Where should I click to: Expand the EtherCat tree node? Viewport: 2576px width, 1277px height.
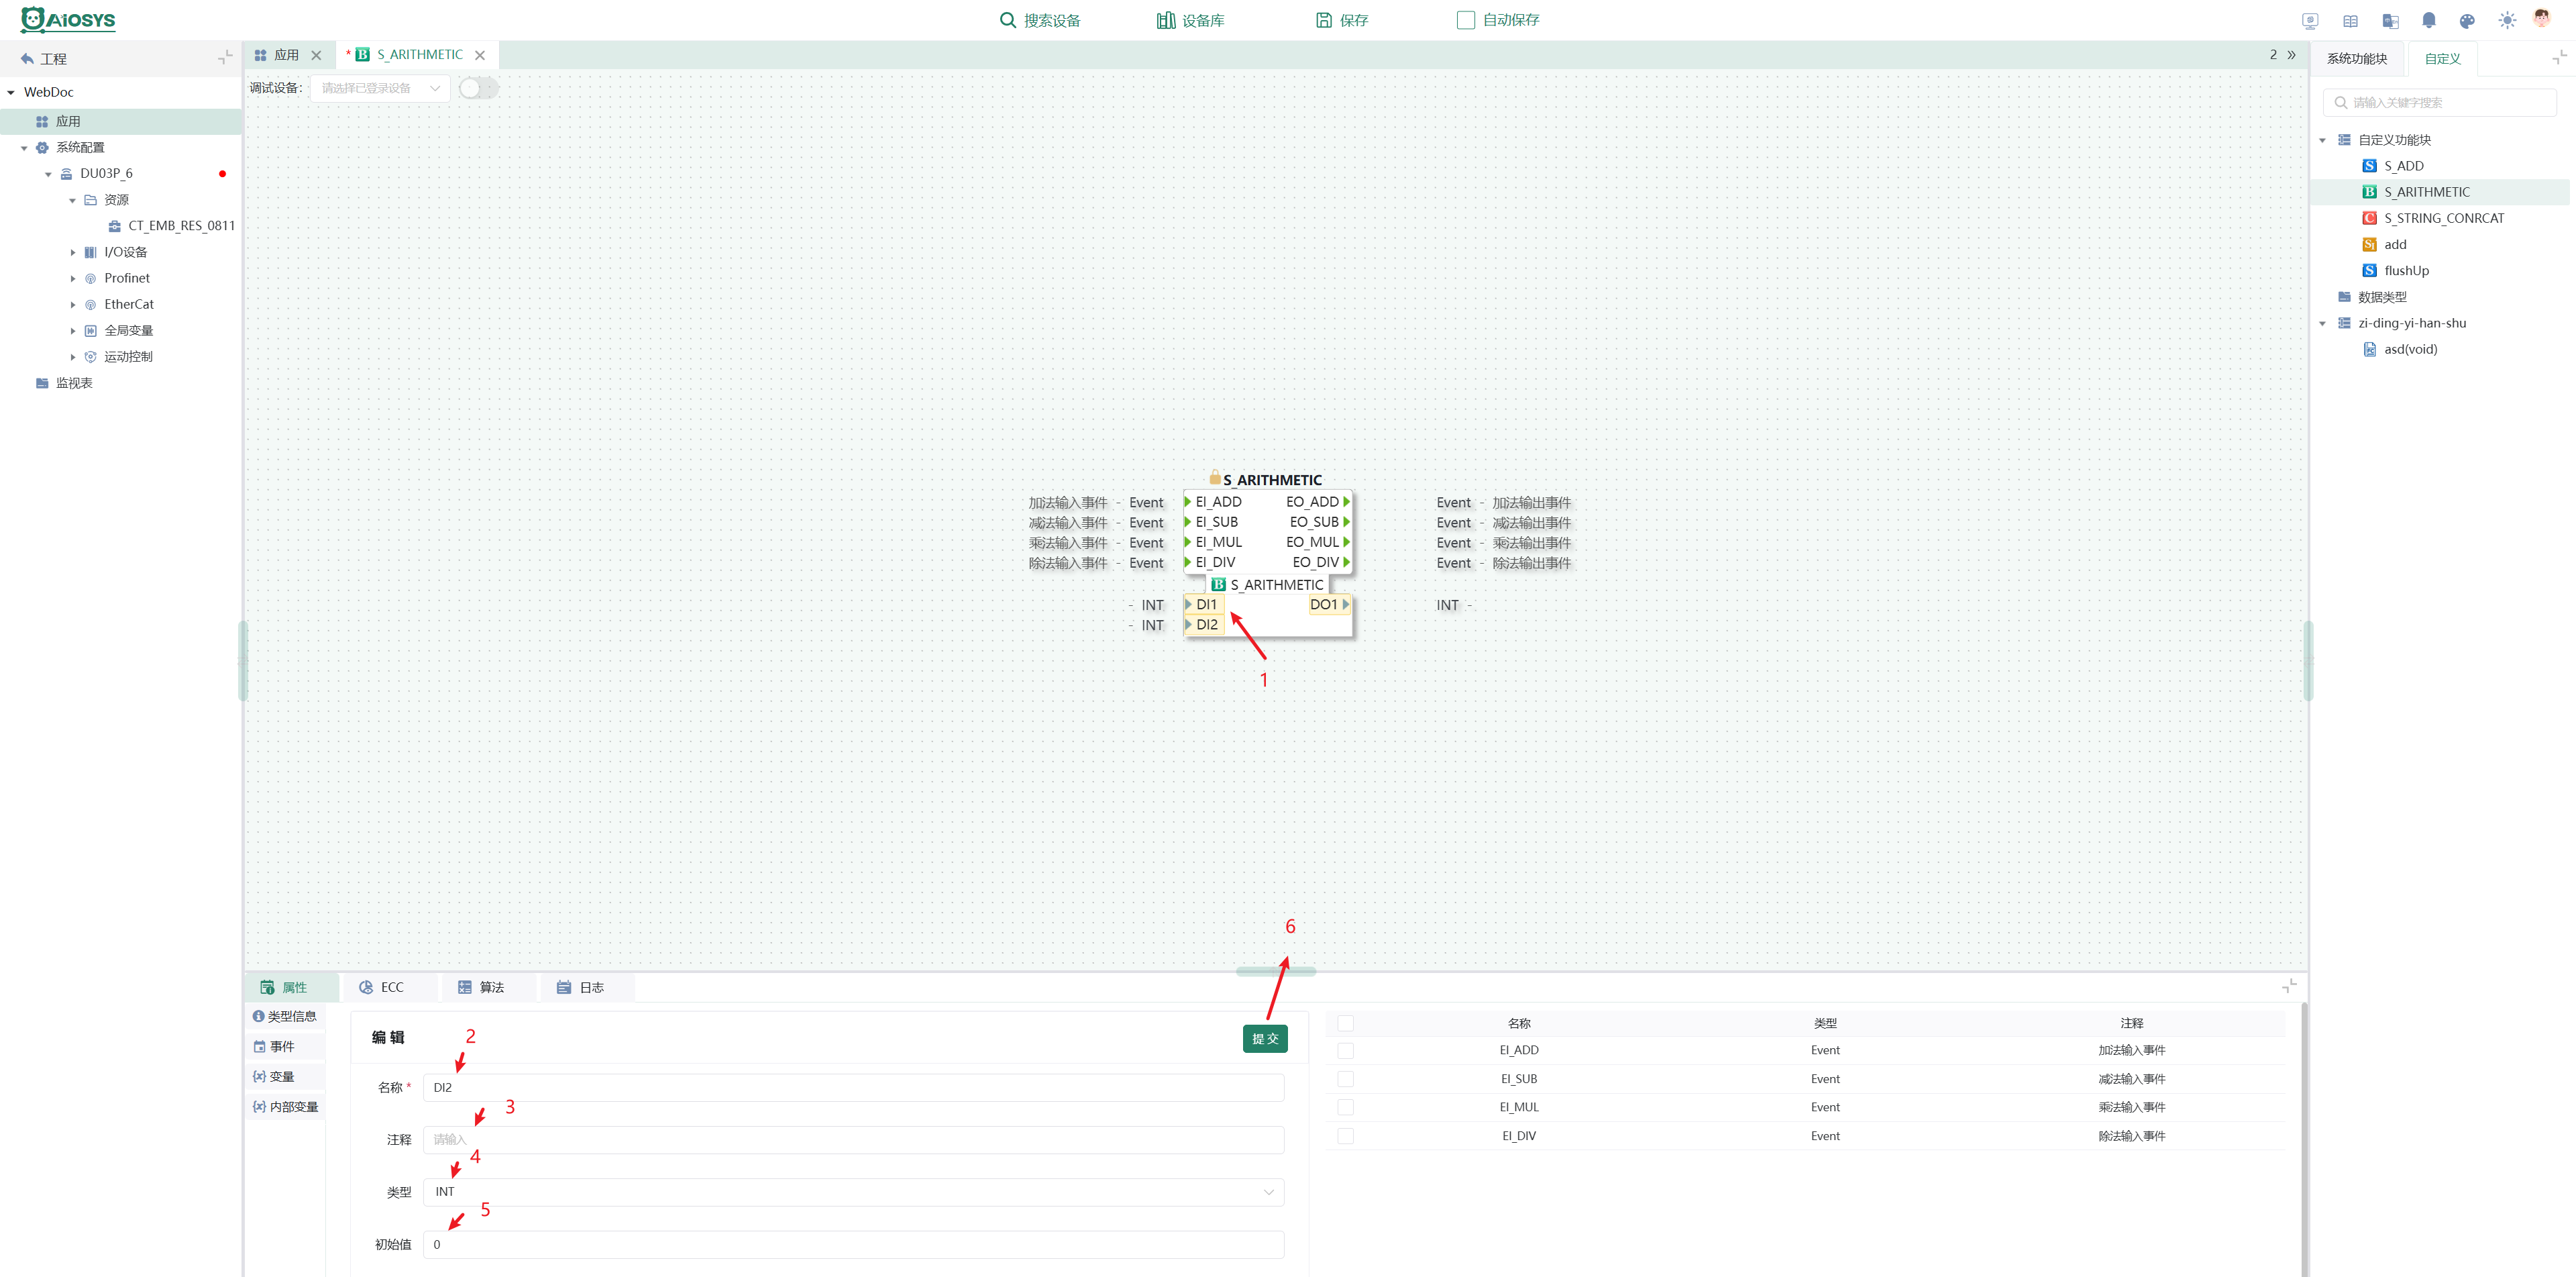pyautogui.click(x=72, y=304)
